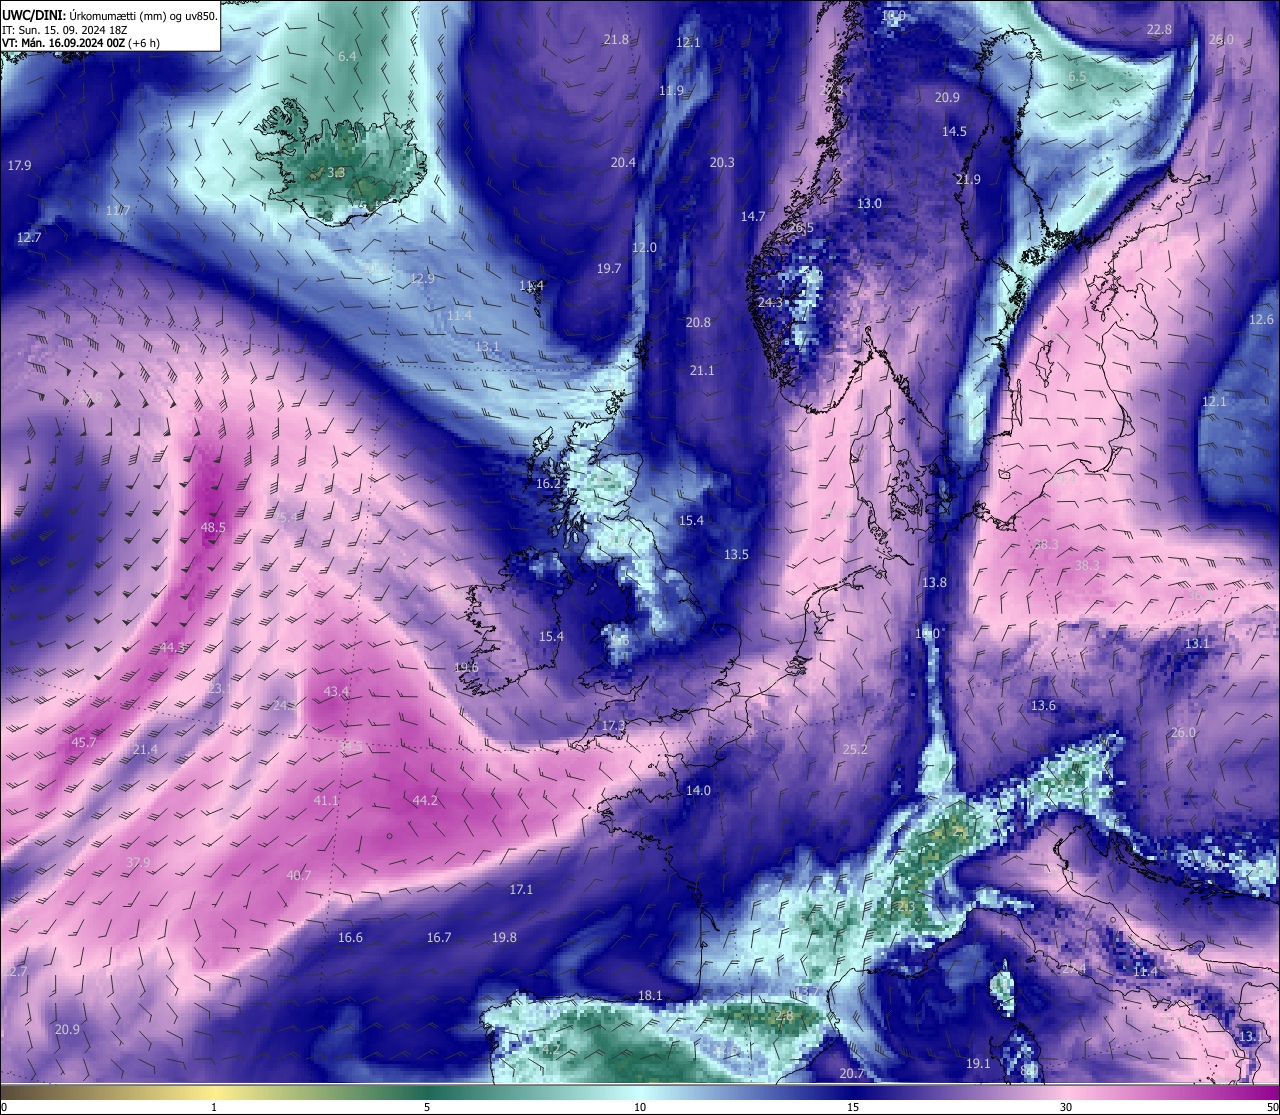Click the 21.4 value label

pos(145,749)
